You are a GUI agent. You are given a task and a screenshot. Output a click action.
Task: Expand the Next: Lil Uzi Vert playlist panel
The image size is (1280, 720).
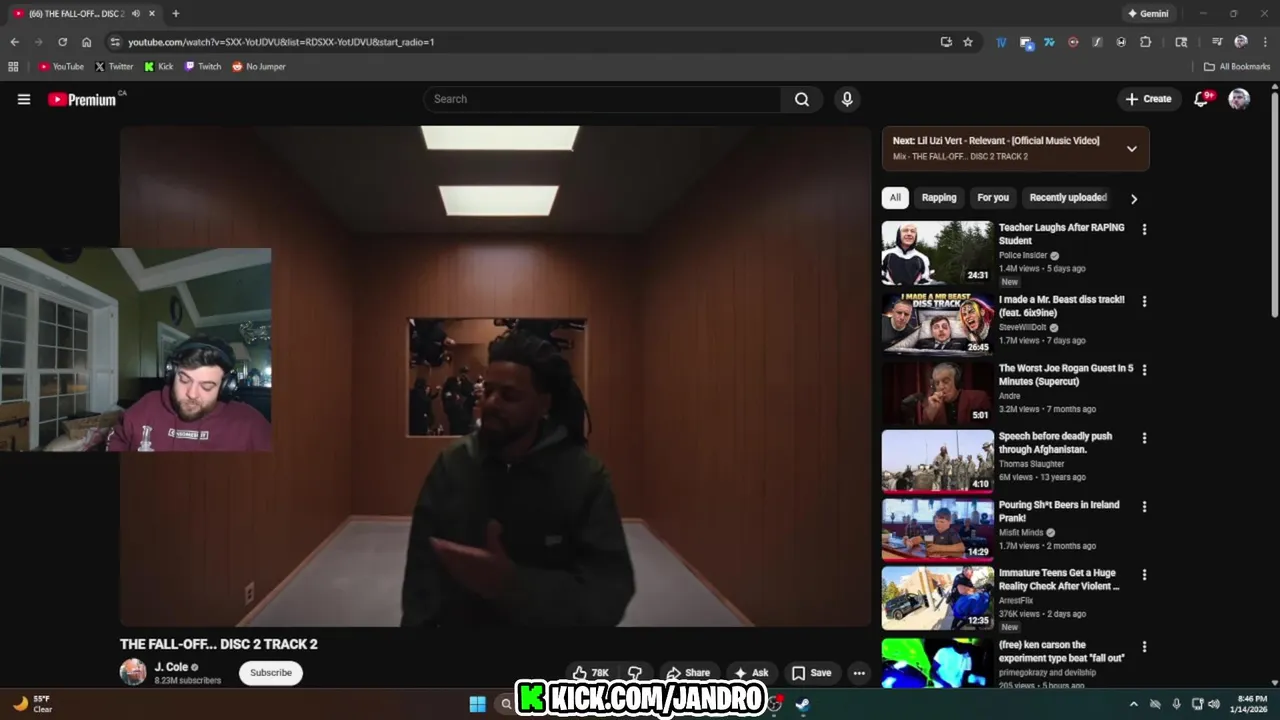click(x=1132, y=149)
